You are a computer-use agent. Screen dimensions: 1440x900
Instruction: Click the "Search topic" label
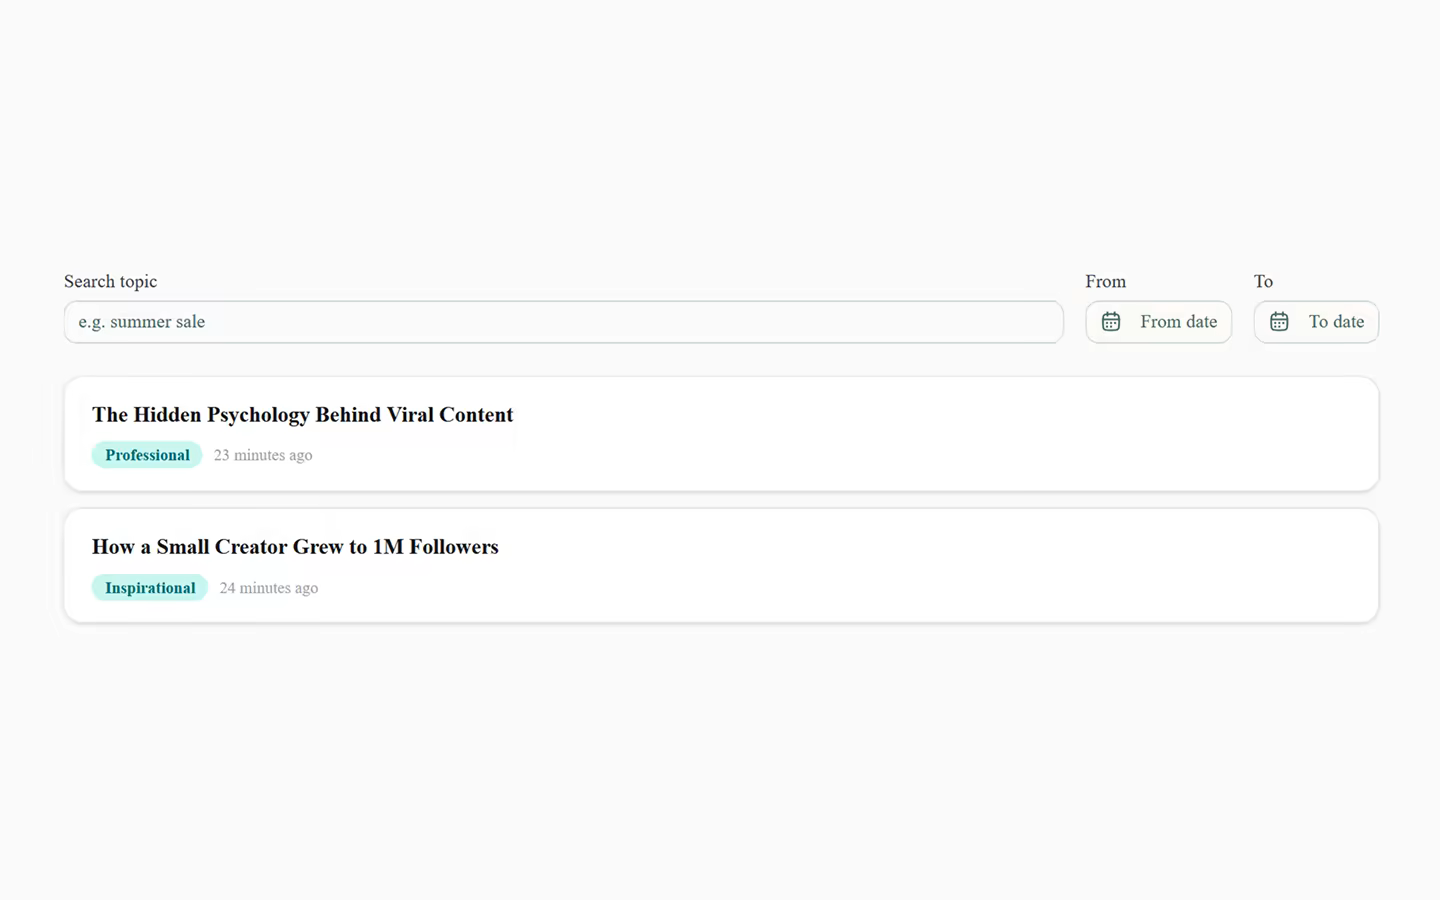tap(110, 281)
